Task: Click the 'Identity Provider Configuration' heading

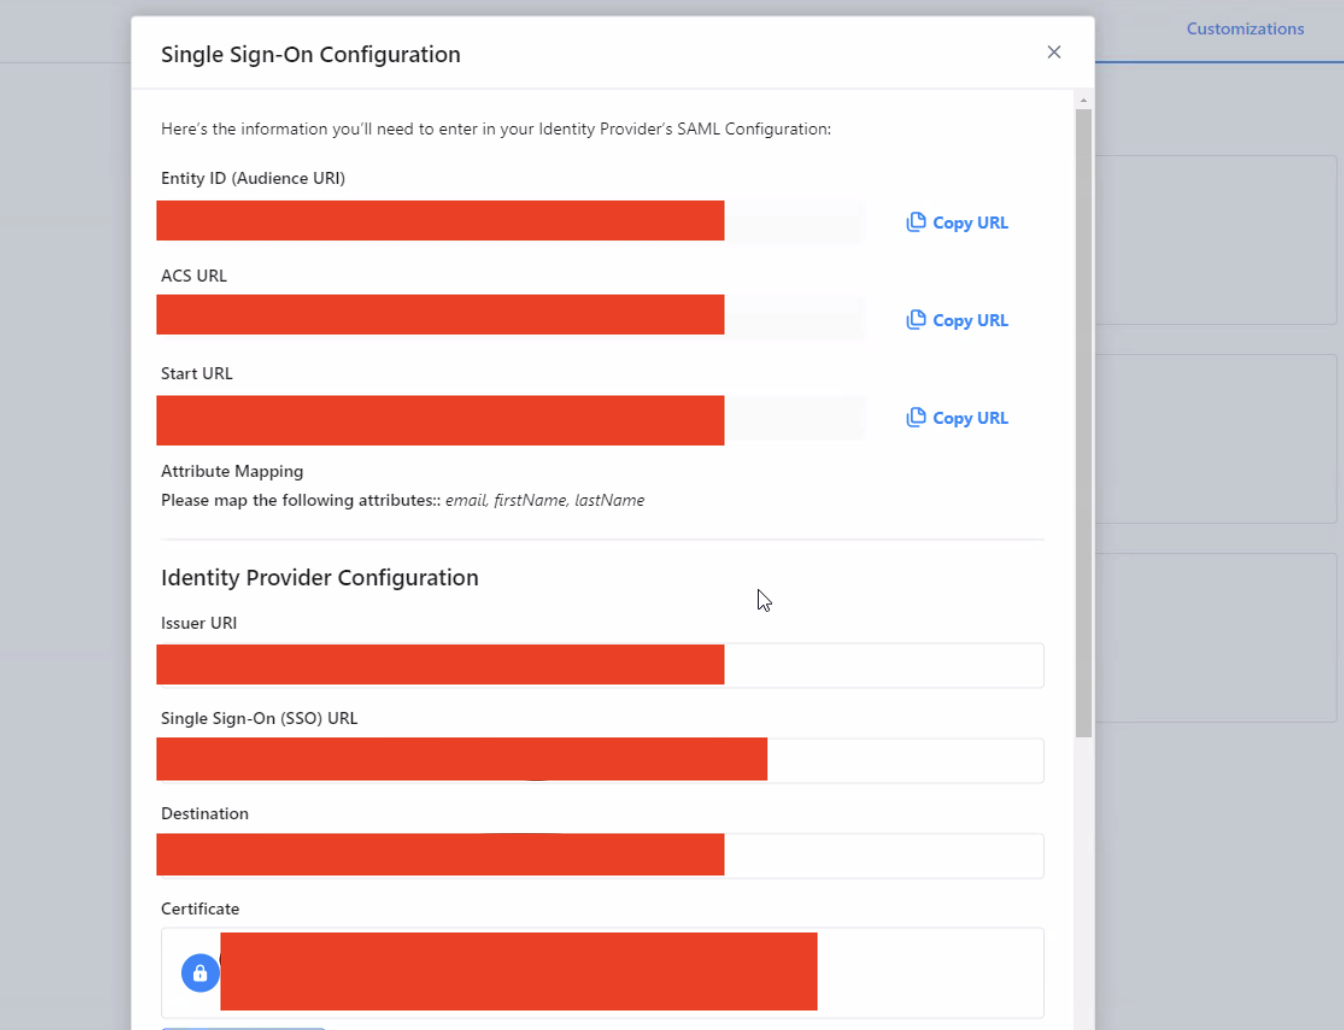Action: 320,578
